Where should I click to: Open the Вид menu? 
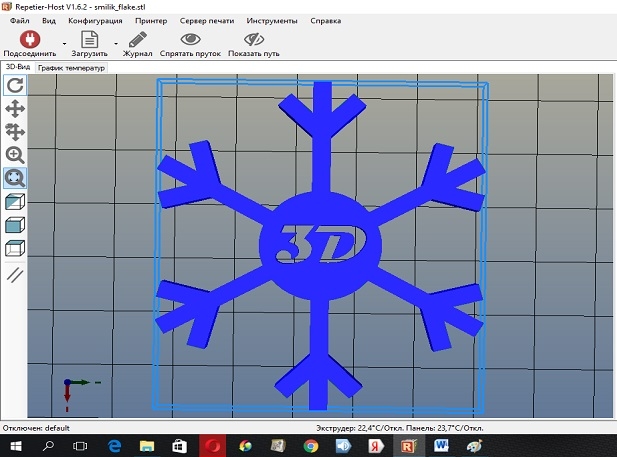point(49,21)
